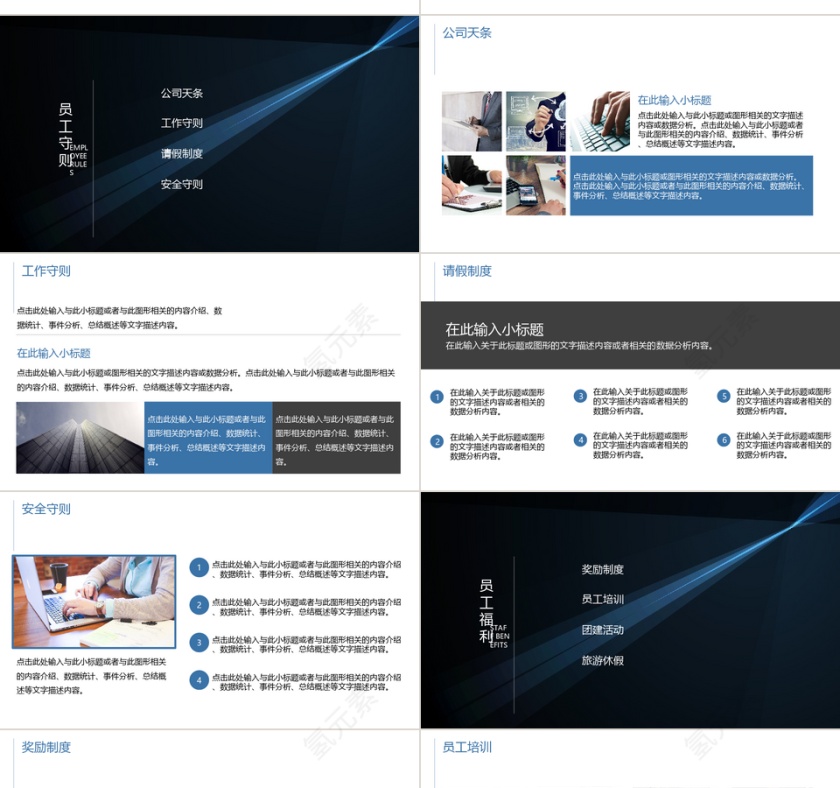The height and width of the screenshot is (788, 840).
Task: Click circle 1 on the 安全守则 slide
Action: 200,568
